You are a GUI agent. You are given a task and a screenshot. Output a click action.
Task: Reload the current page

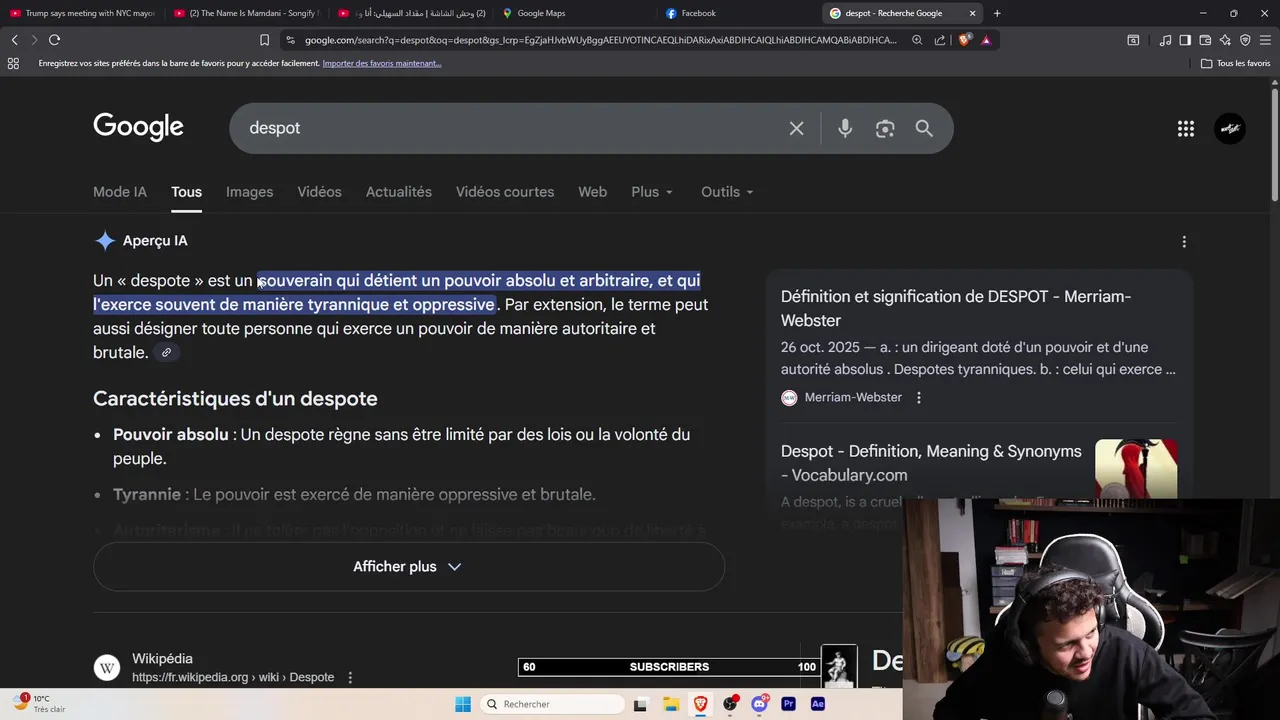(x=54, y=40)
